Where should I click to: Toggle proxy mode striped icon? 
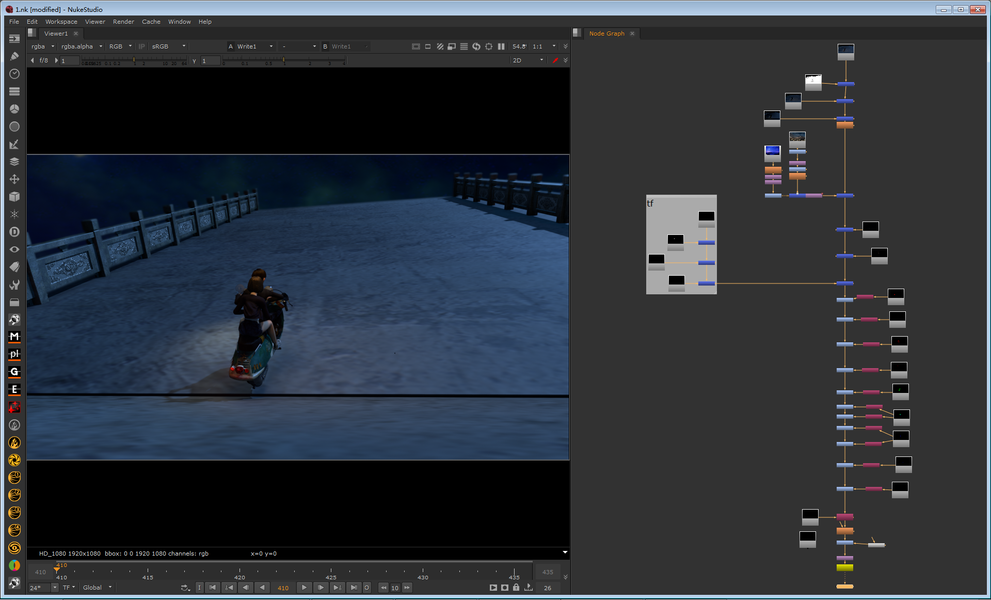point(440,46)
